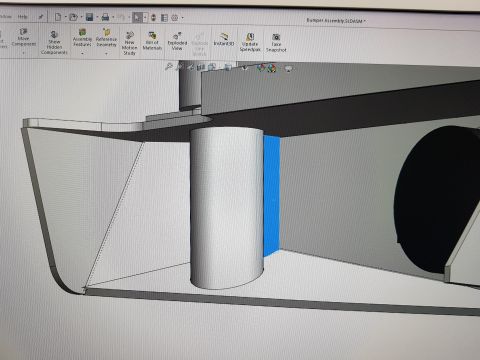Viewport: 480px width, 360px height.
Task: Open the Help menu
Action: point(23,17)
